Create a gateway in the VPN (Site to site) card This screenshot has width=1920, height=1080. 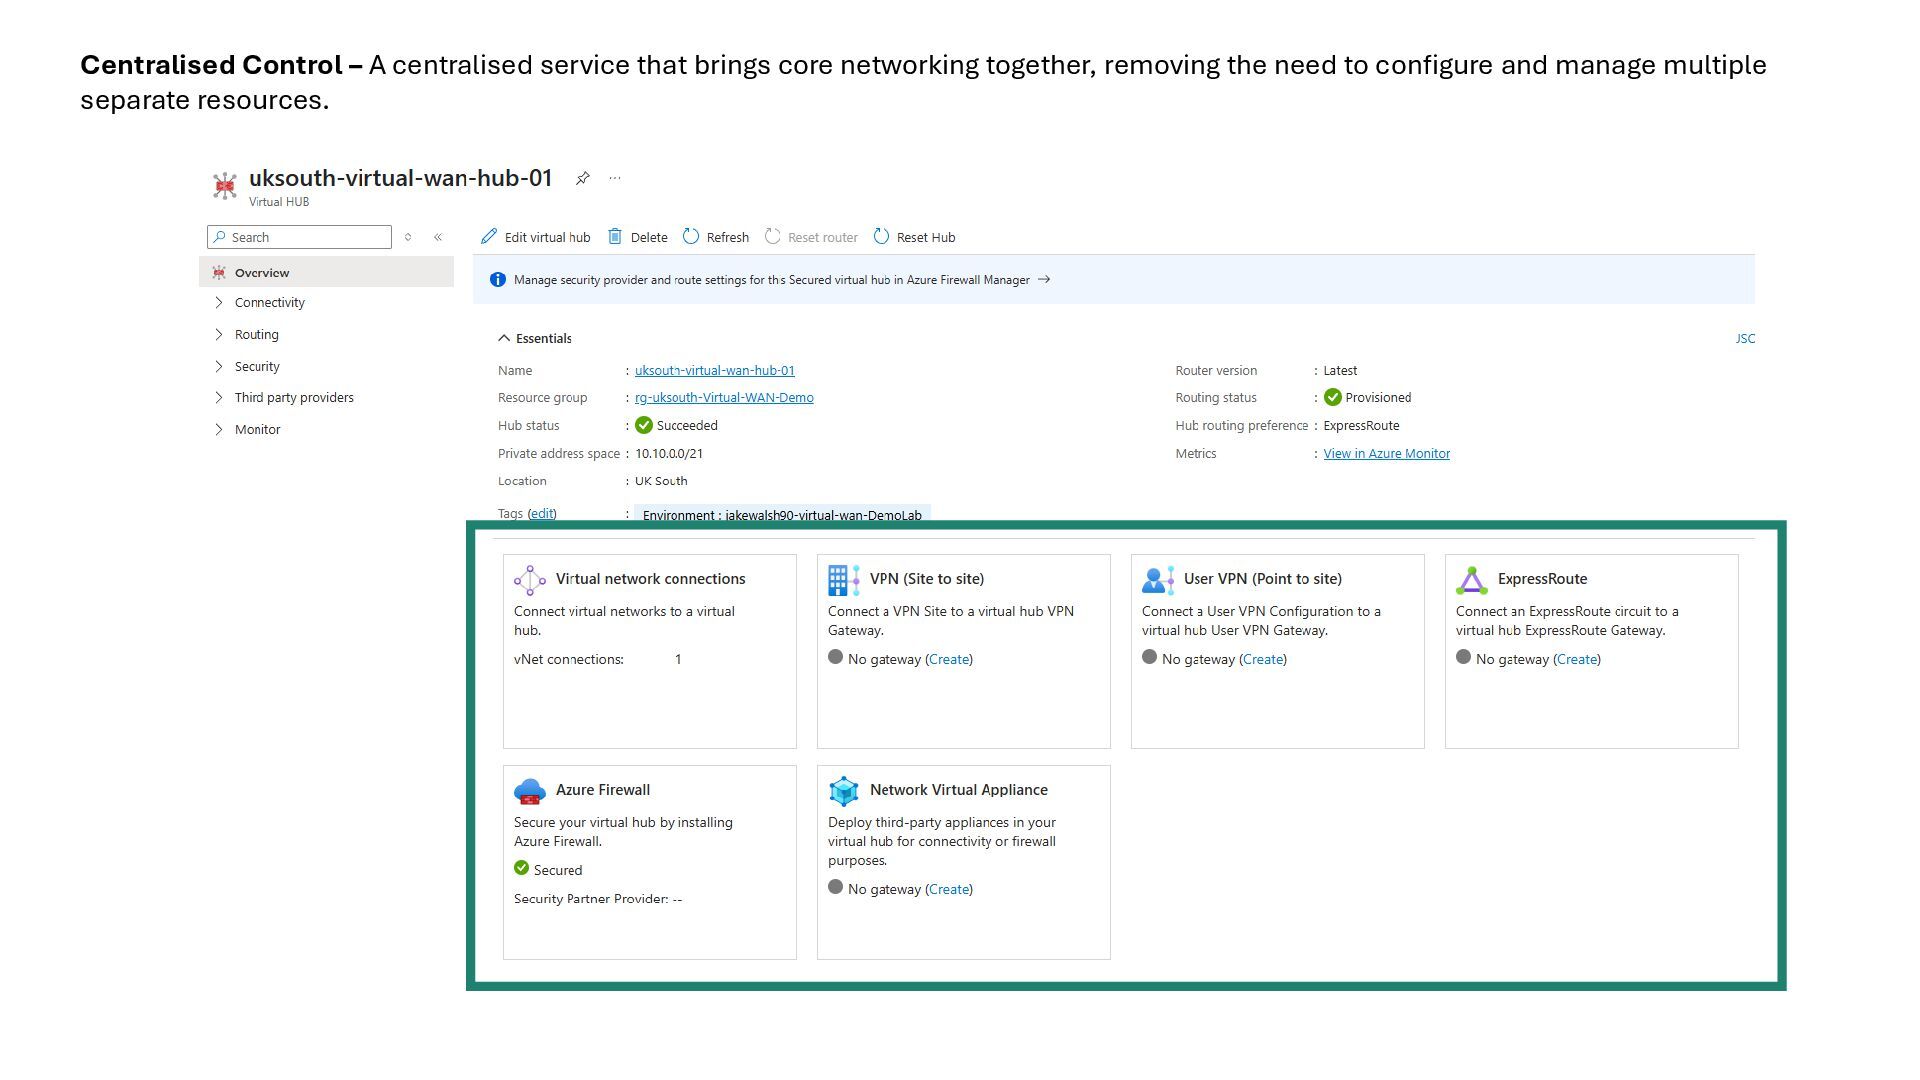click(x=949, y=659)
